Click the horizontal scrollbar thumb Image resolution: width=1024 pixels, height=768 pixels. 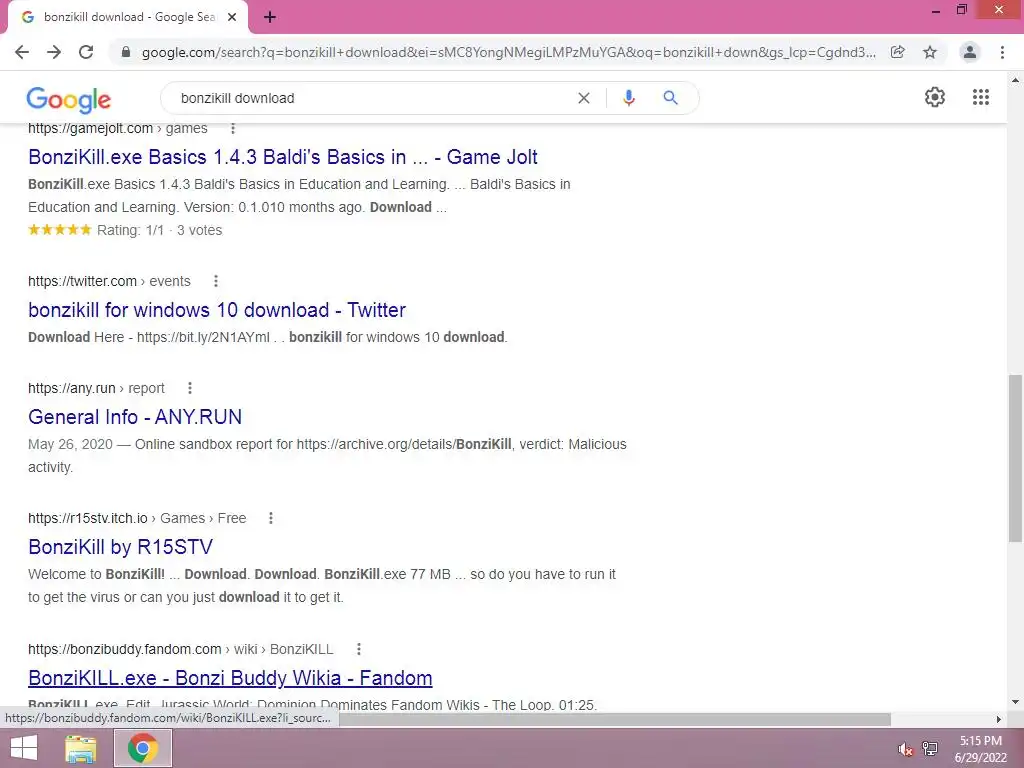click(x=614, y=719)
